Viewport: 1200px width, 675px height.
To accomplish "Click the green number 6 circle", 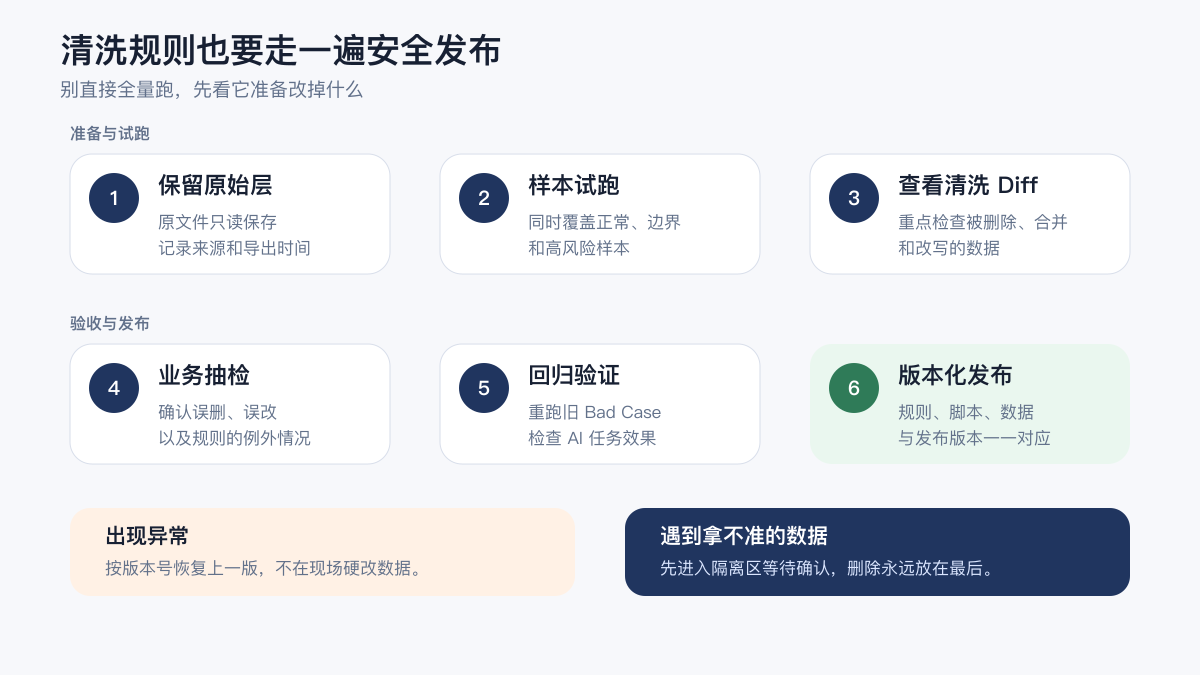I will (x=854, y=388).
